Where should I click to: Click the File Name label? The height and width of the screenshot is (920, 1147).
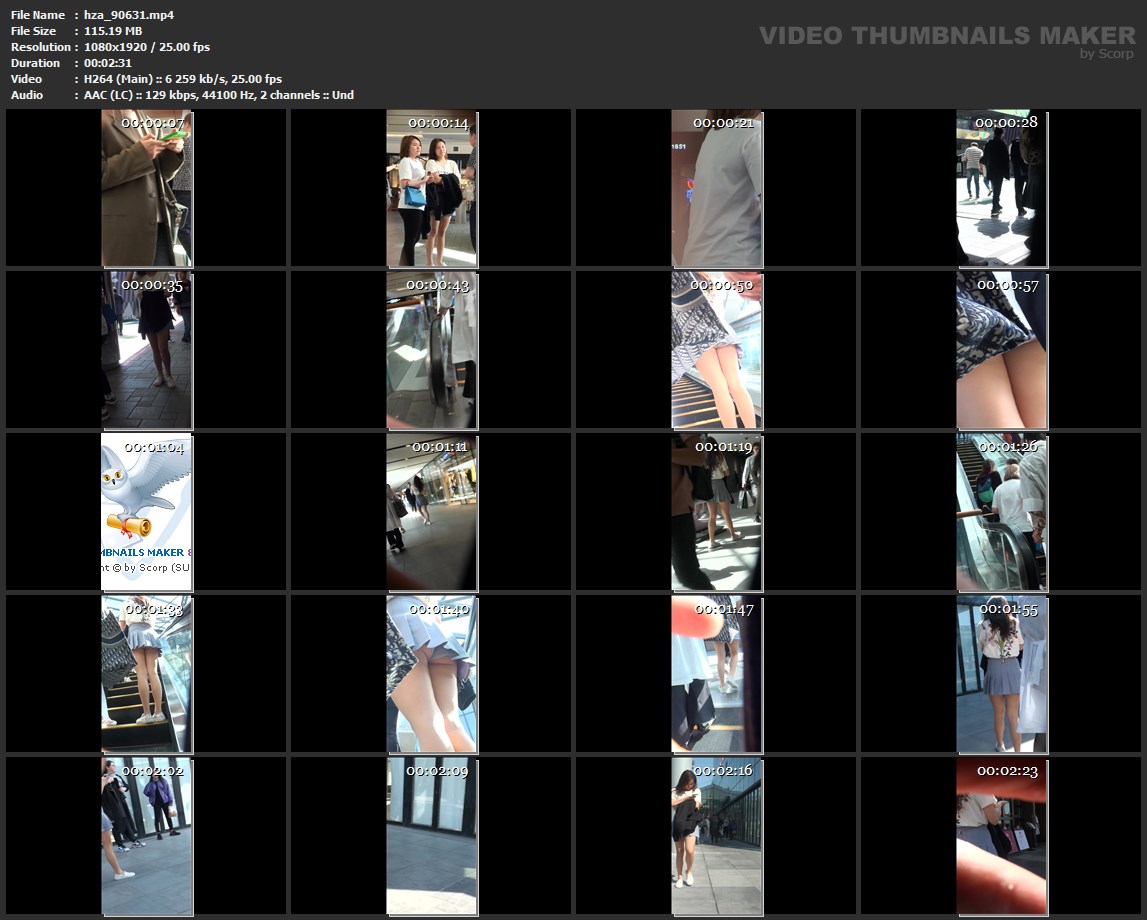[37, 15]
